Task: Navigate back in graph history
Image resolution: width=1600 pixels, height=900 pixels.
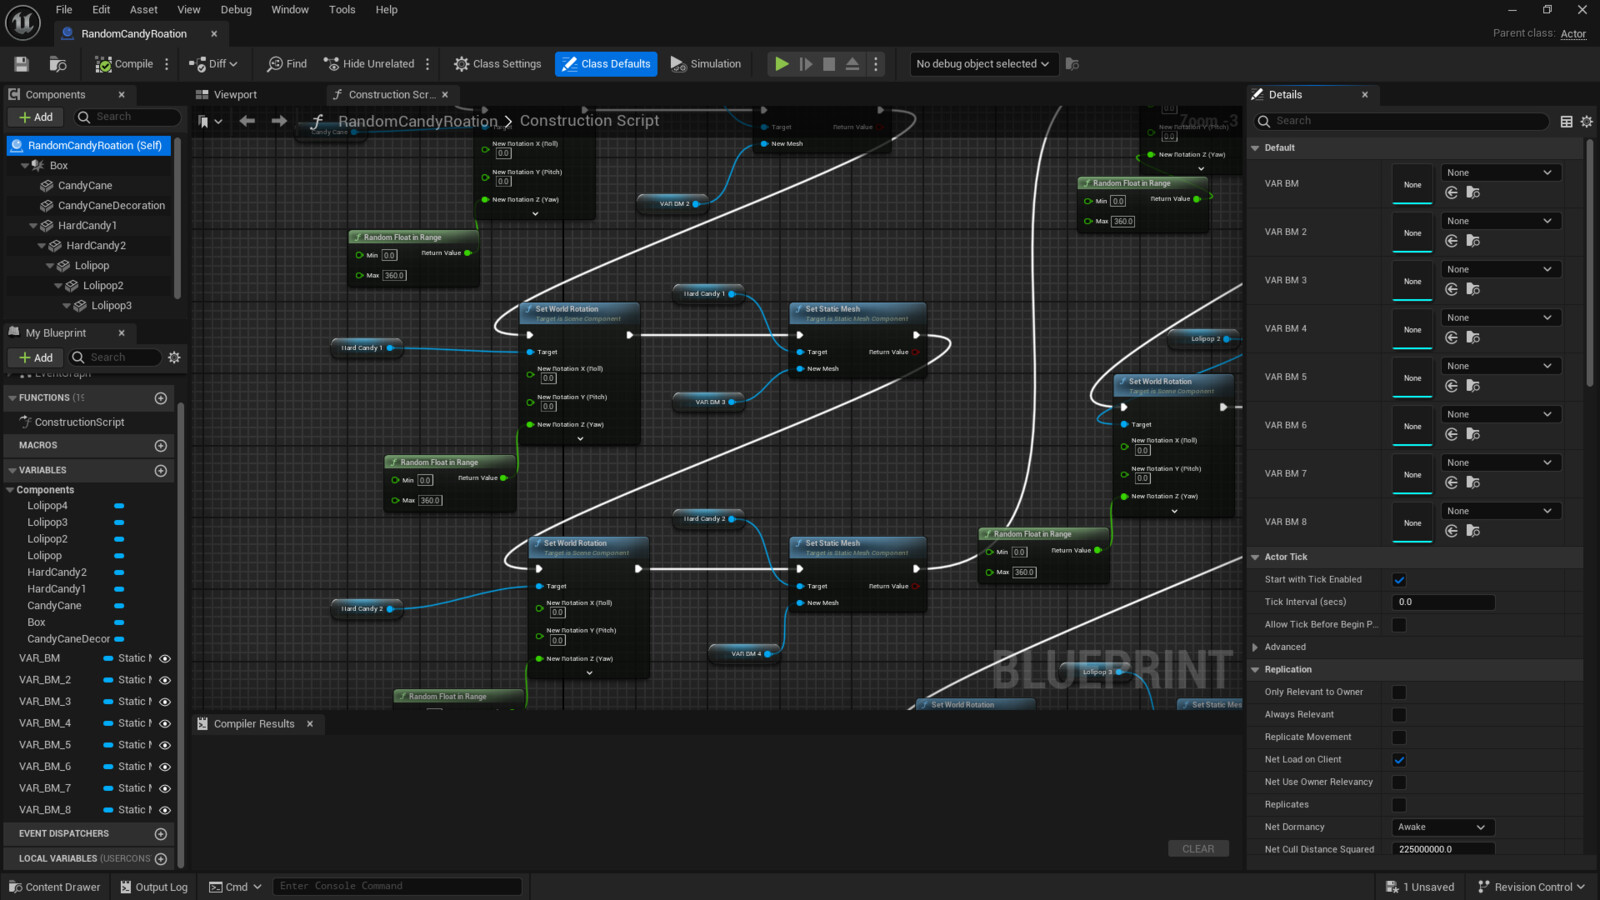Action: (247, 121)
